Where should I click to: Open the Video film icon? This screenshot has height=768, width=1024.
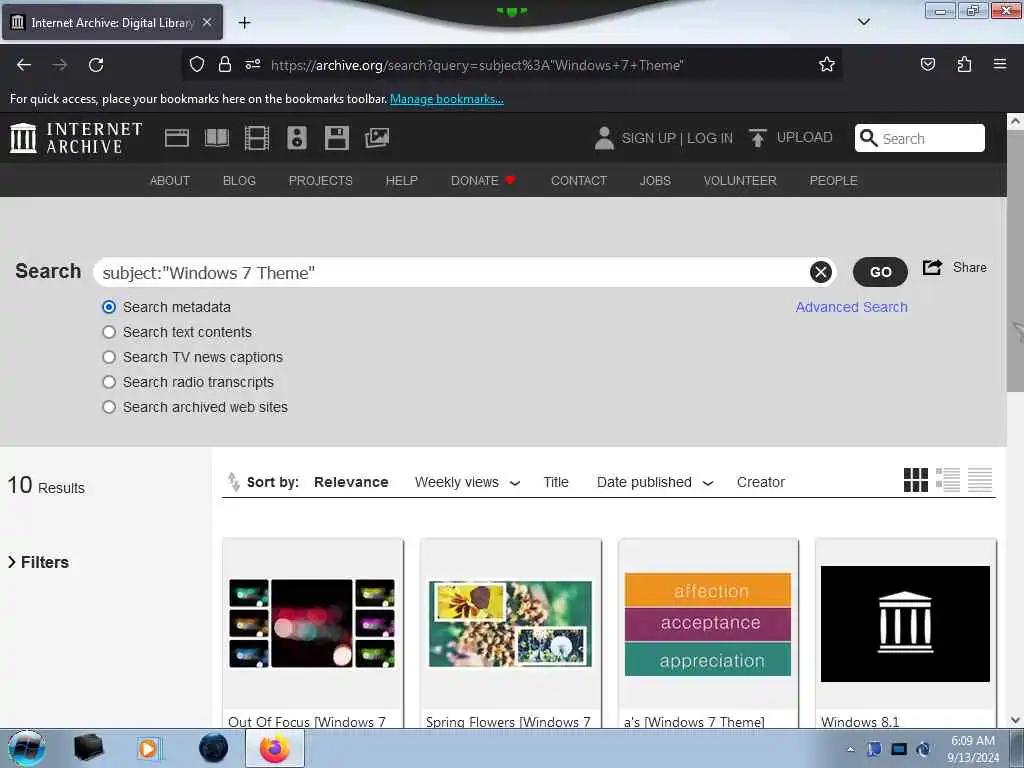coord(257,138)
